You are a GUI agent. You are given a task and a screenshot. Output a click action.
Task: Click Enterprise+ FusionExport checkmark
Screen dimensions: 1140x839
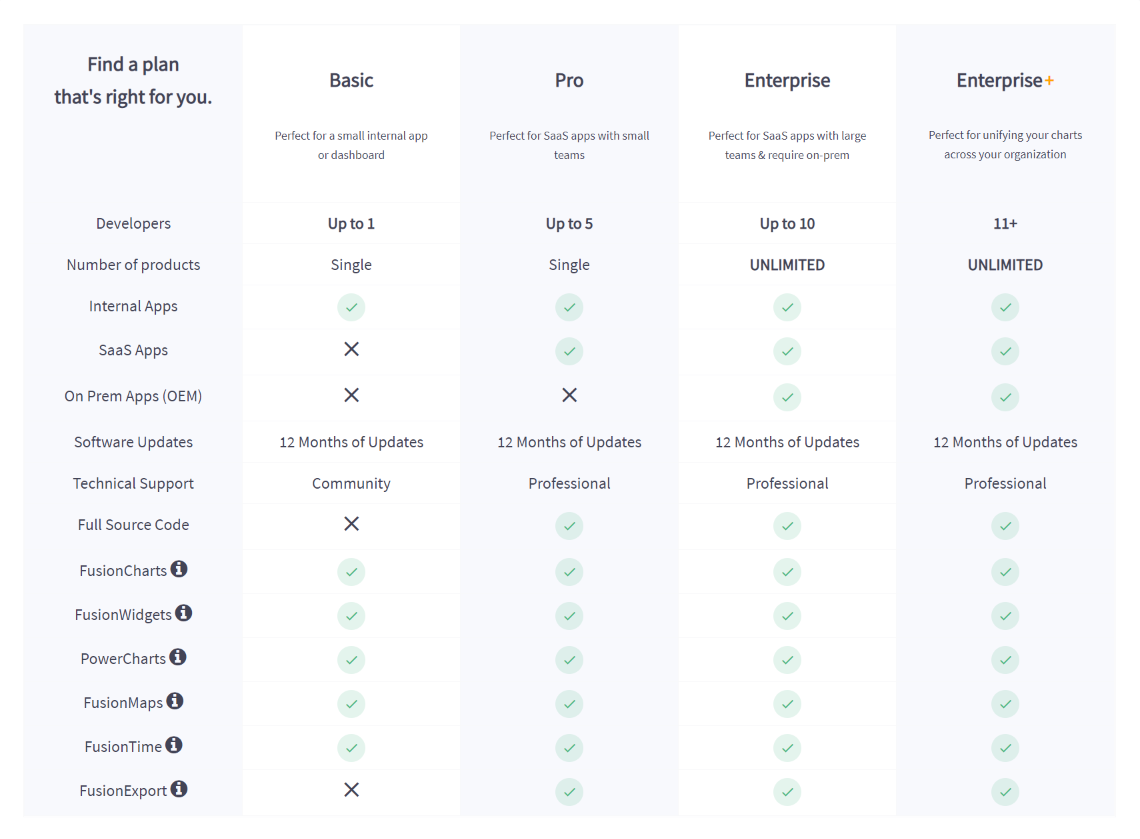[1005, 792]
